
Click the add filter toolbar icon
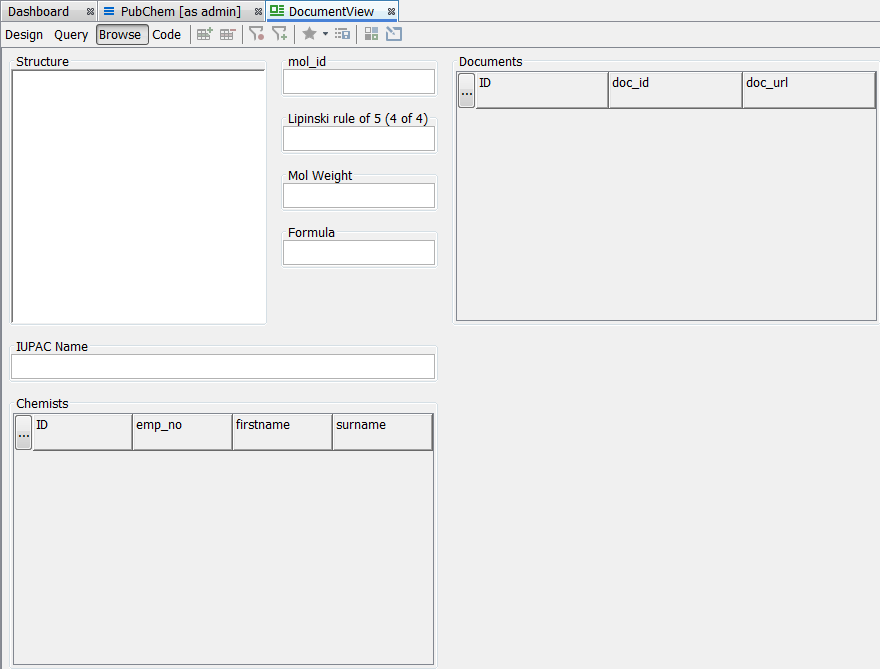coord(281,33)
